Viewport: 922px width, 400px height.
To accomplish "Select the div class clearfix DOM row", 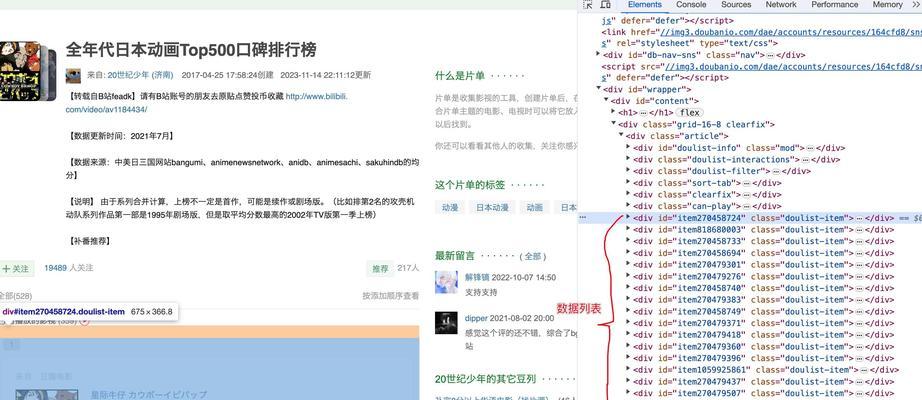I will (x=707, y=195).
